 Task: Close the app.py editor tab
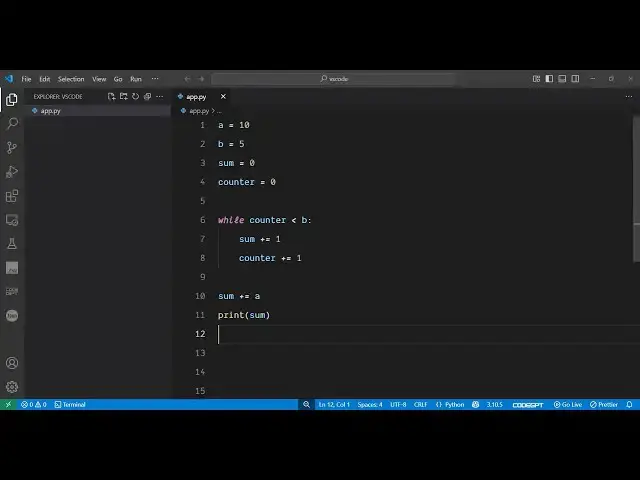[223, 96]
